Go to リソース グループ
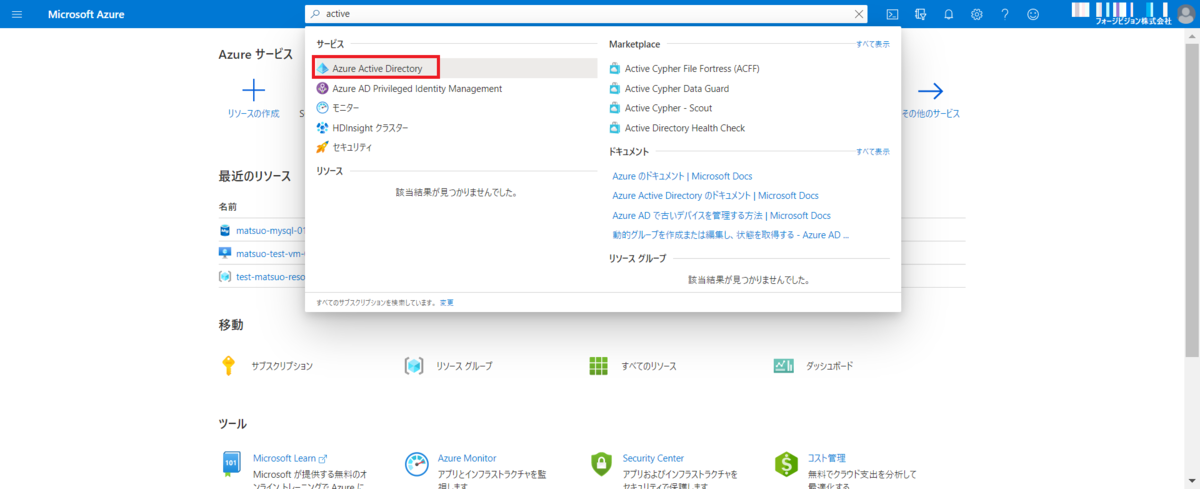The image size is (1200, 489). [464, 366]
